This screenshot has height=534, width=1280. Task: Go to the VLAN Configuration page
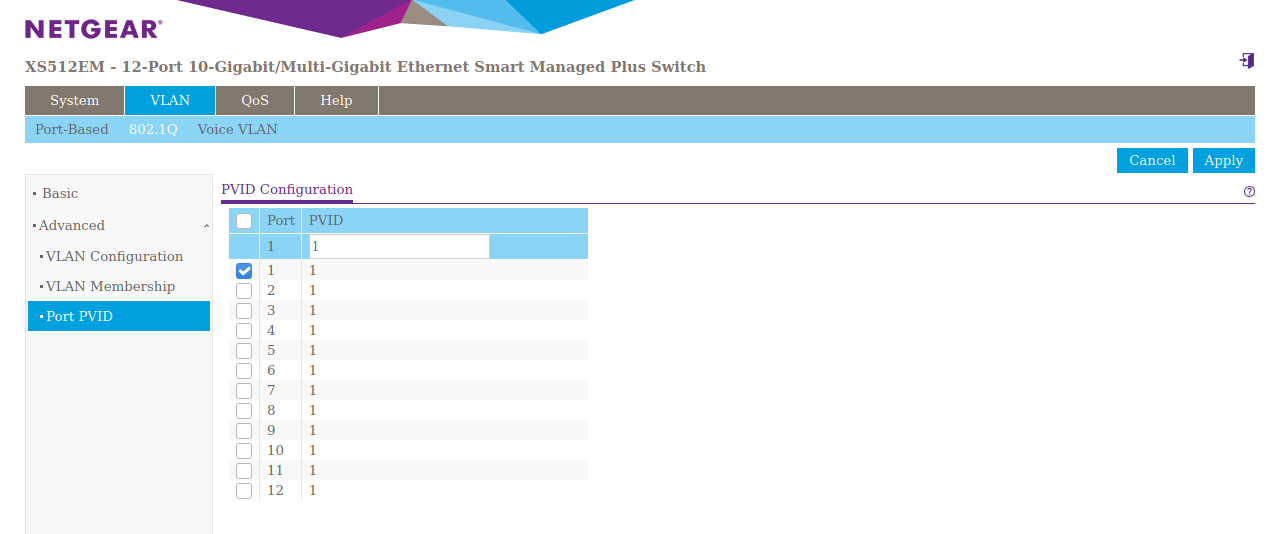point(114,257)
